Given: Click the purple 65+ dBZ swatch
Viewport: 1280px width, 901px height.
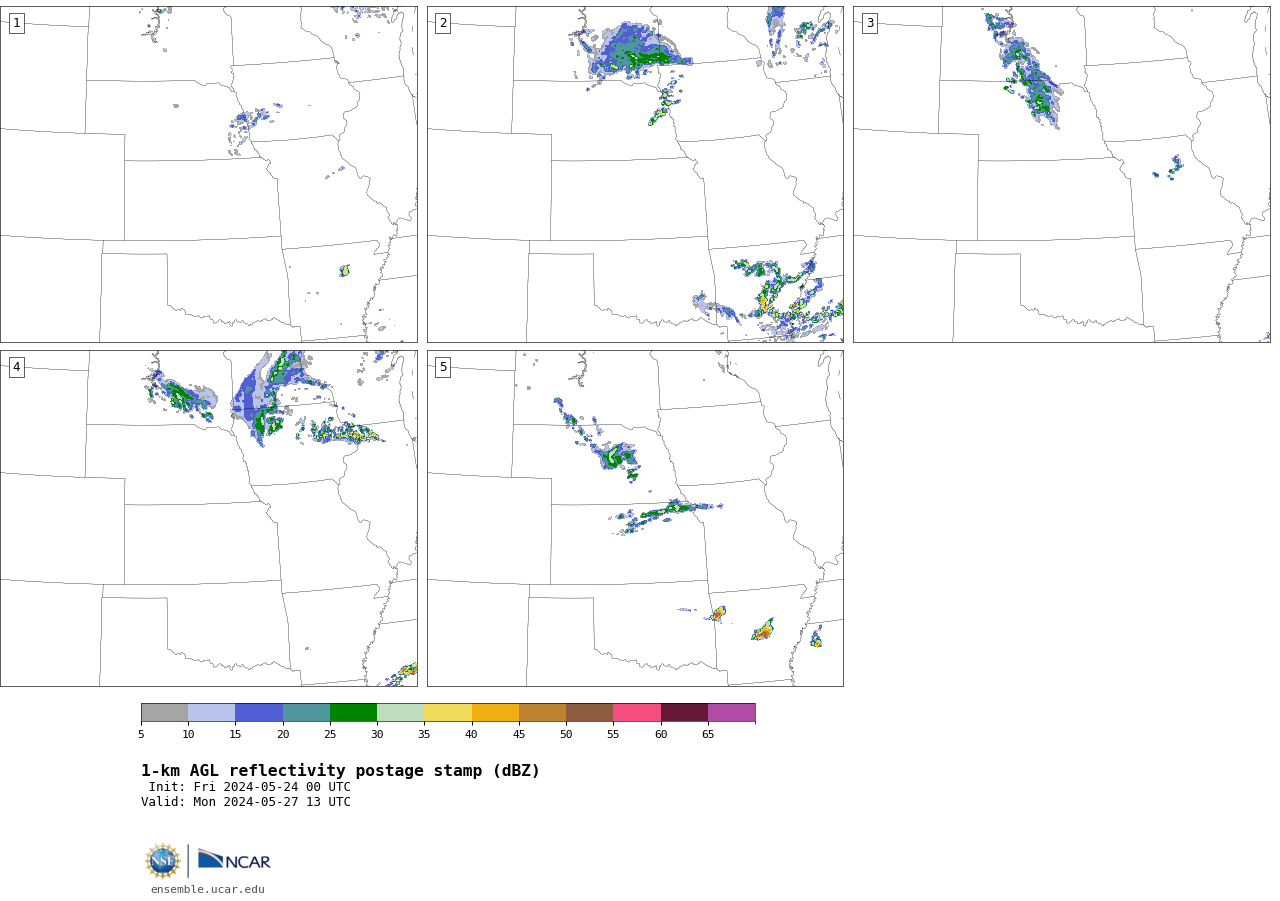Looking at the screenshot, I should (x=732, y=712).
